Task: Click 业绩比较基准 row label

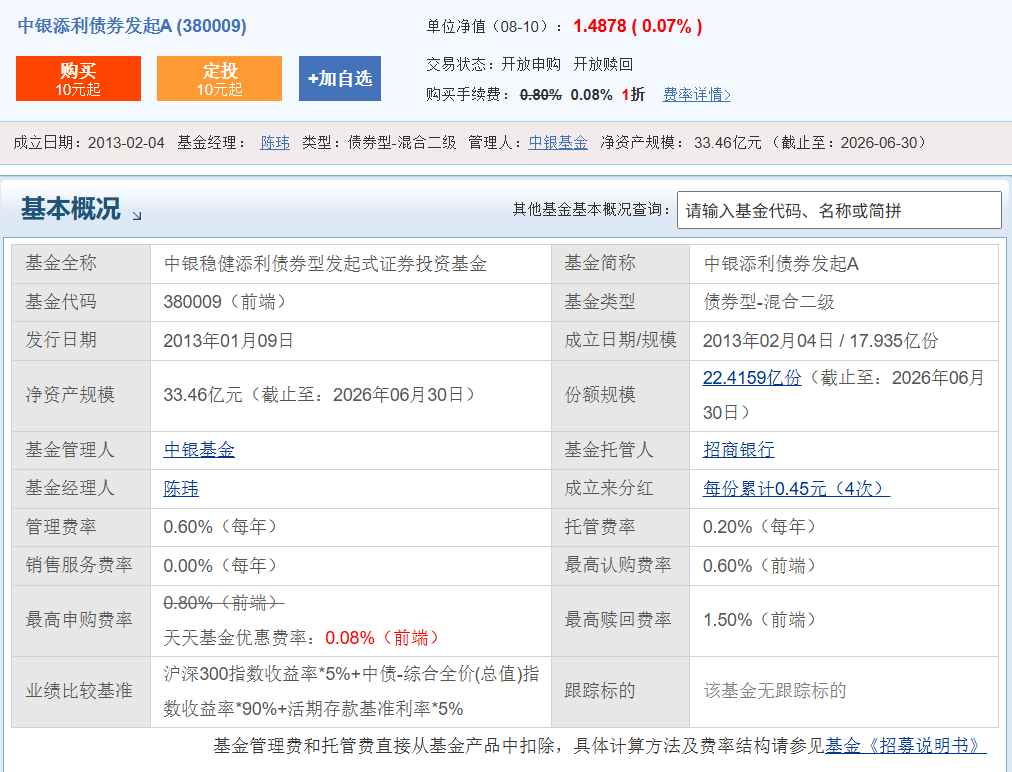Action: pos(79,691)
